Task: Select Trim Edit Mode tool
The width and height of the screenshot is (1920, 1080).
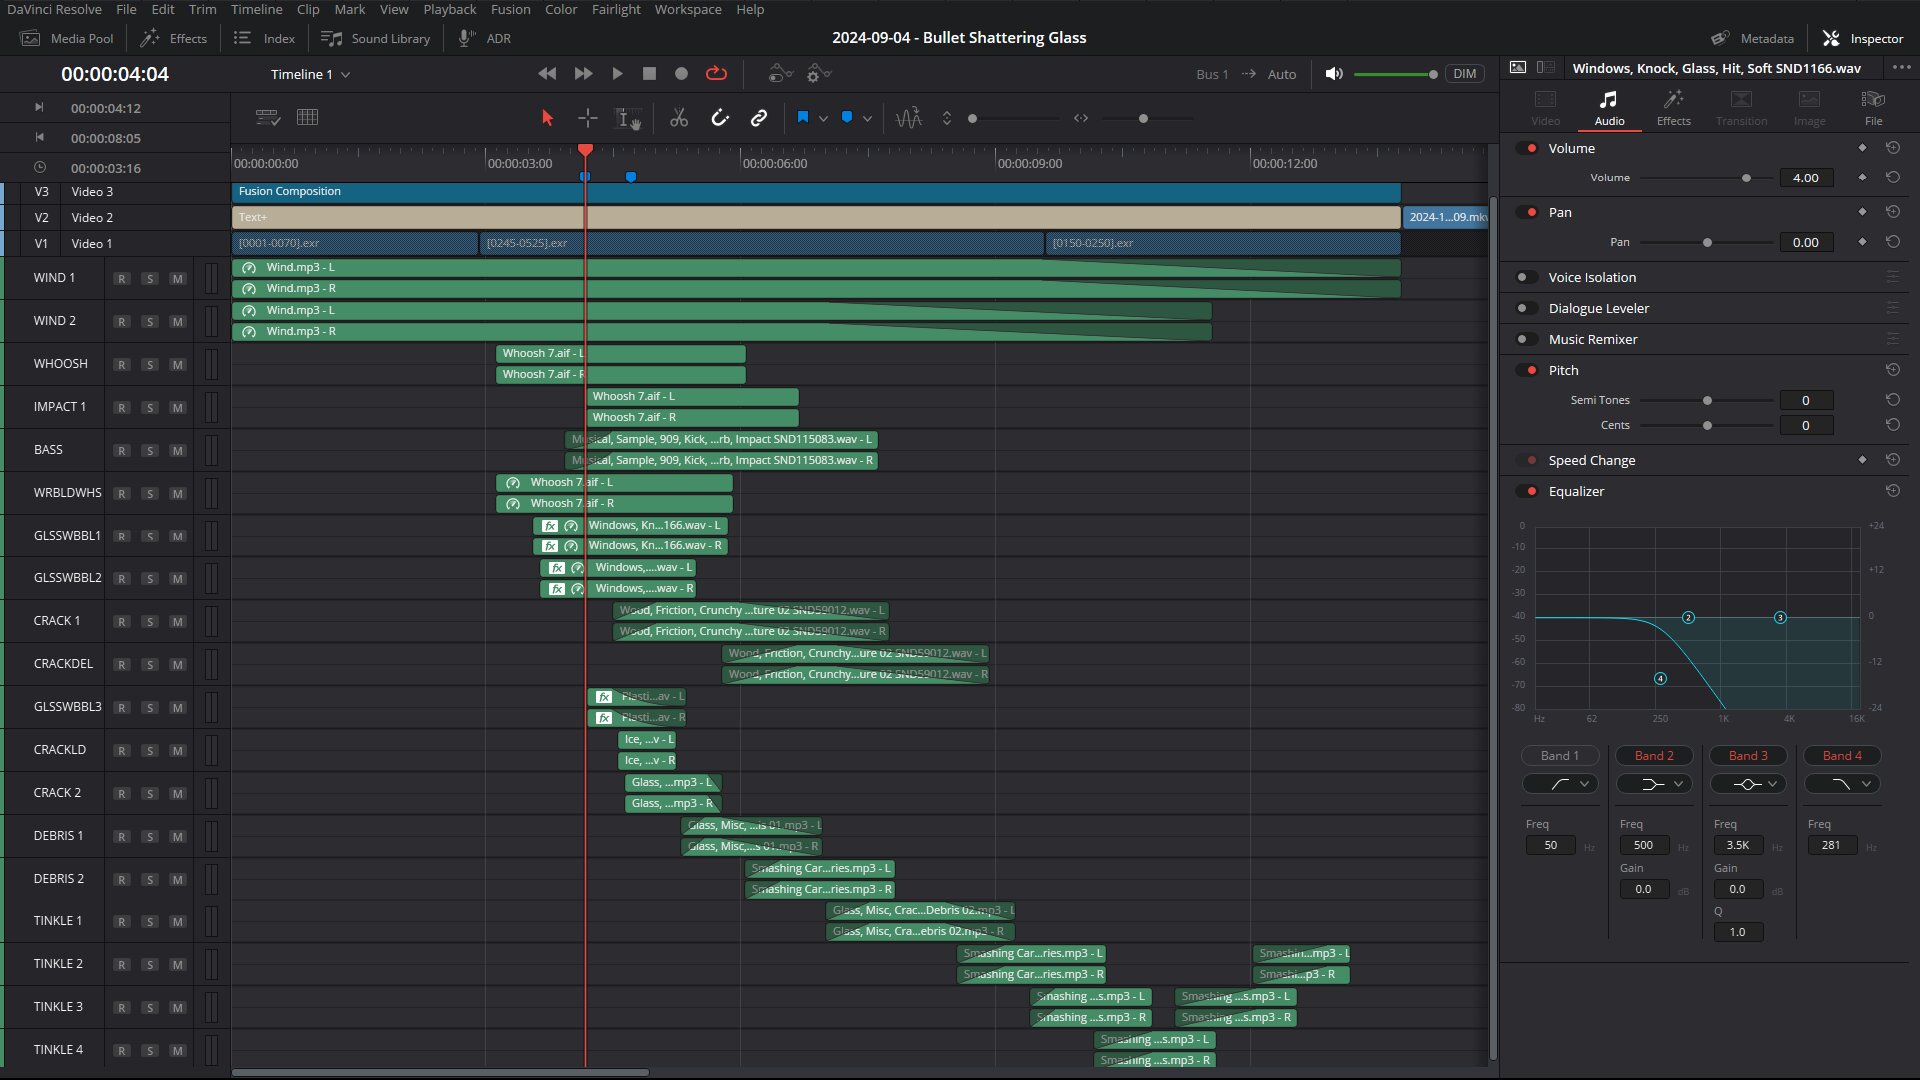Action: click(x=588, y=118)
